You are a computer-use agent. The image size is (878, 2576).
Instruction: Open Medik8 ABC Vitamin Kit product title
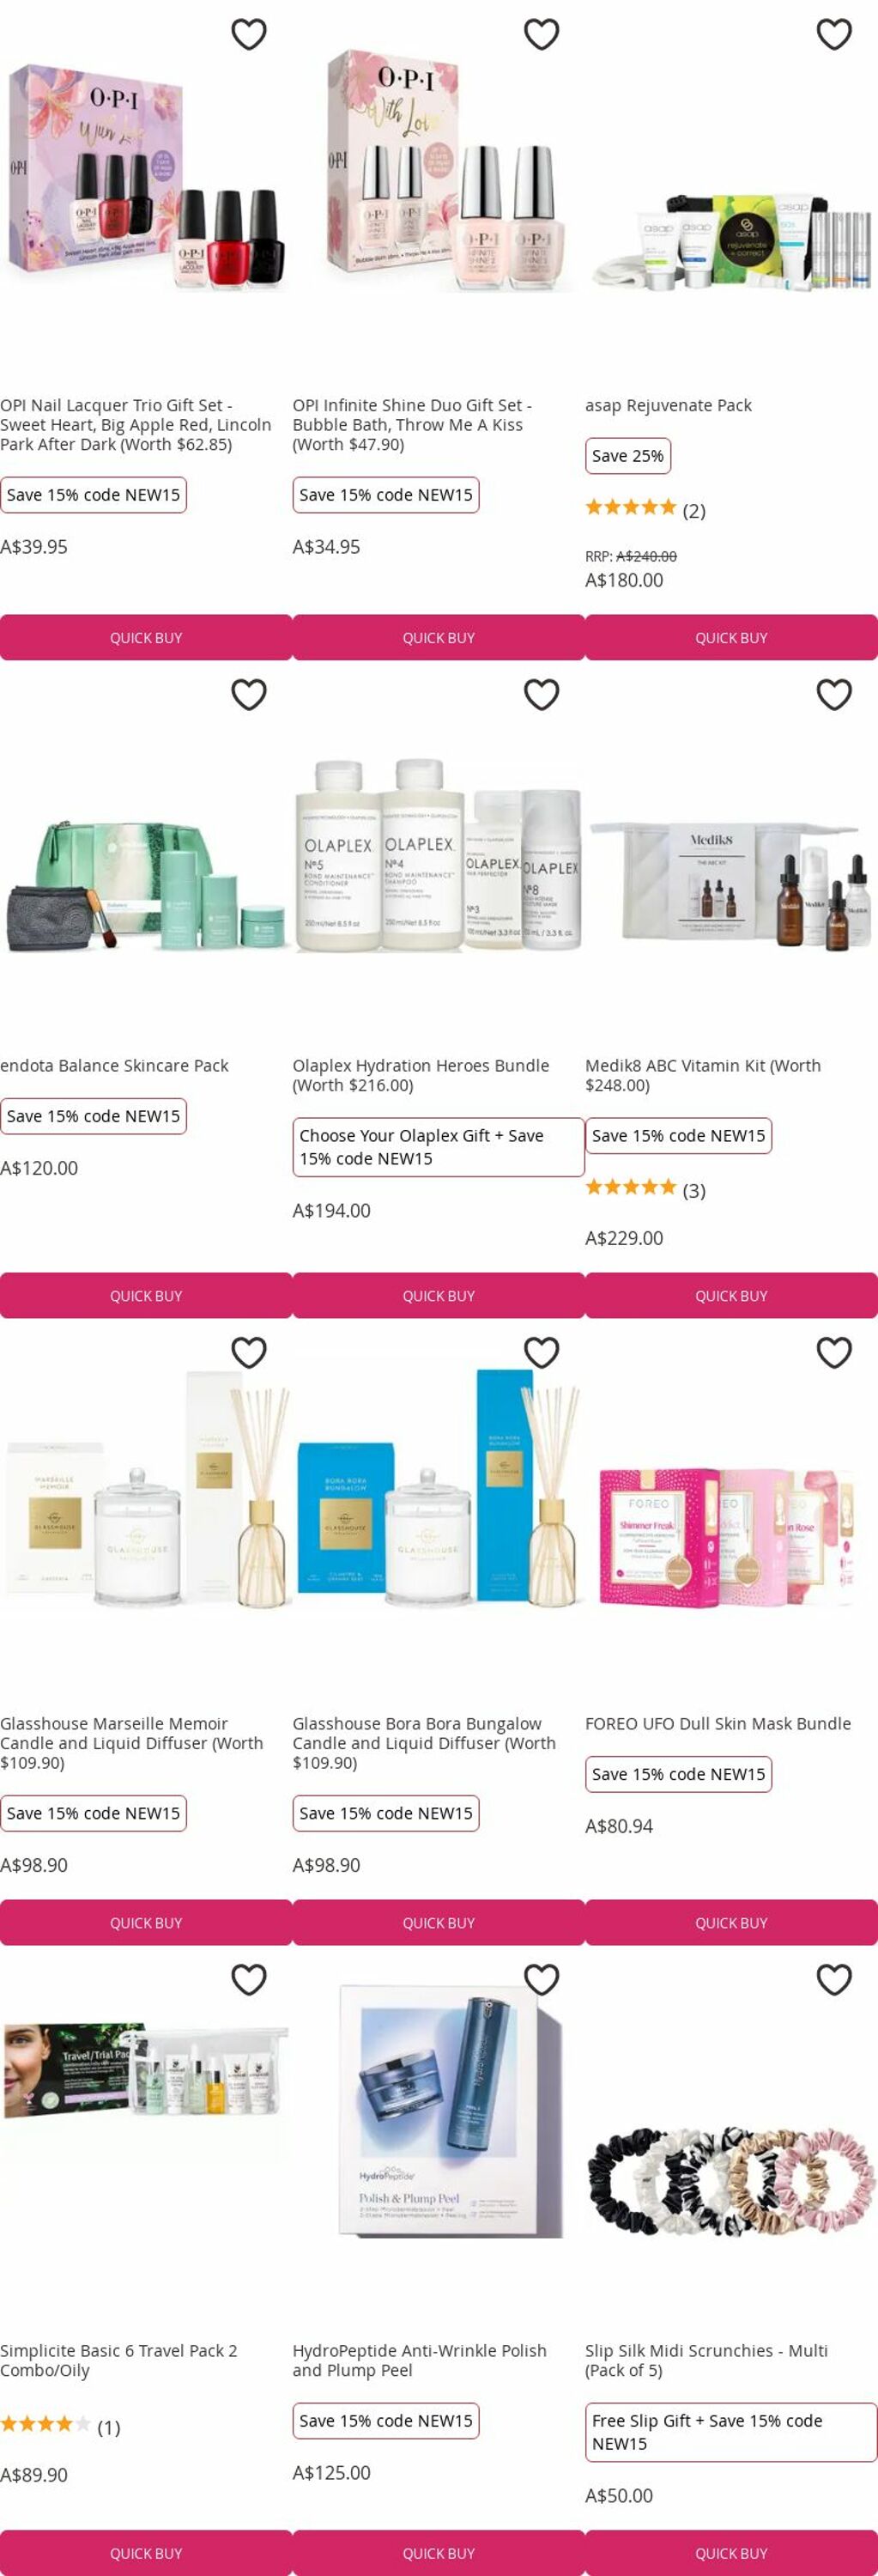(703, 1075)
